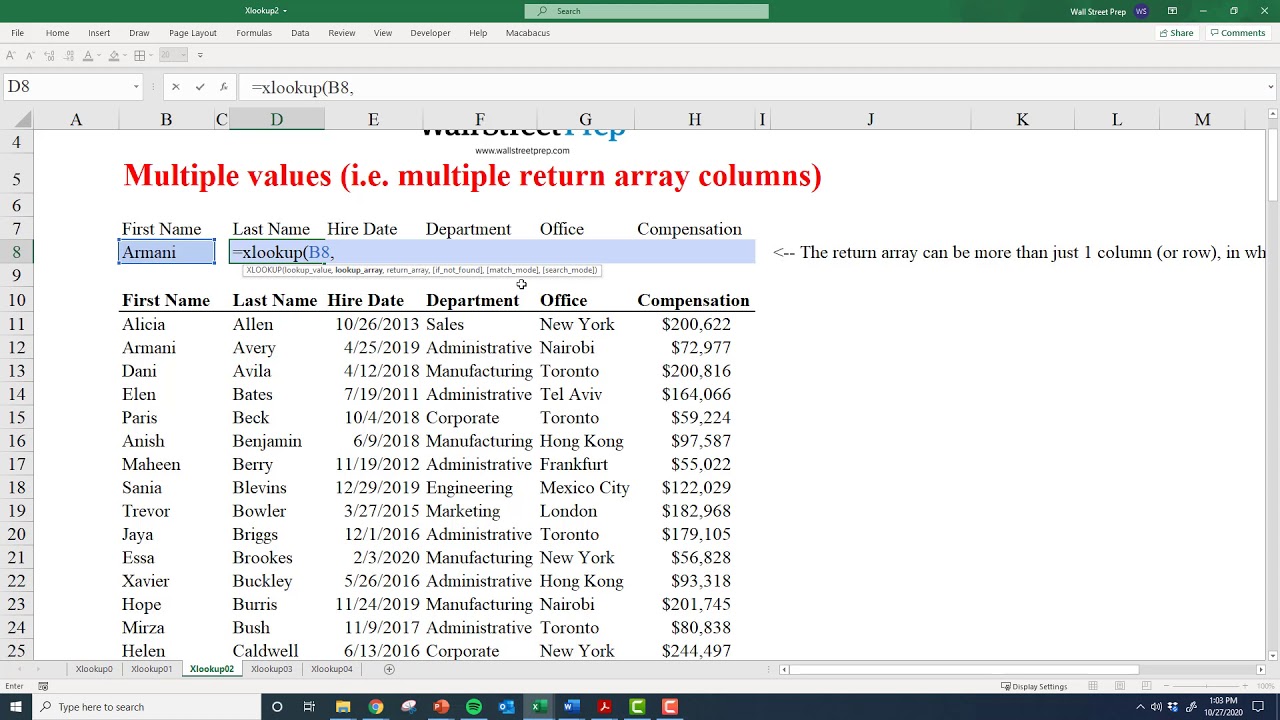
Task: Expand the formula bar
Action: pyautogui.click(x=1270, y=87)
